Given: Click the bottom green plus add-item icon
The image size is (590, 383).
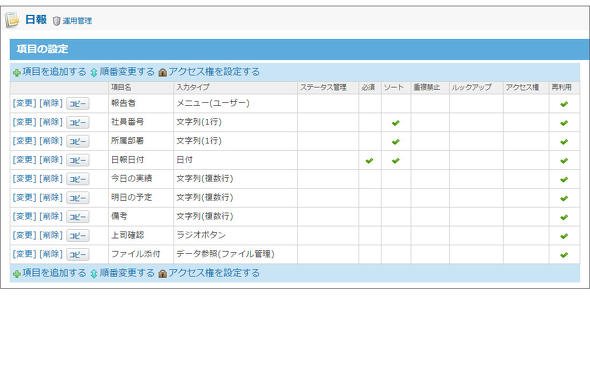Looking at the screenshot, I should click(x=17, y=274).
